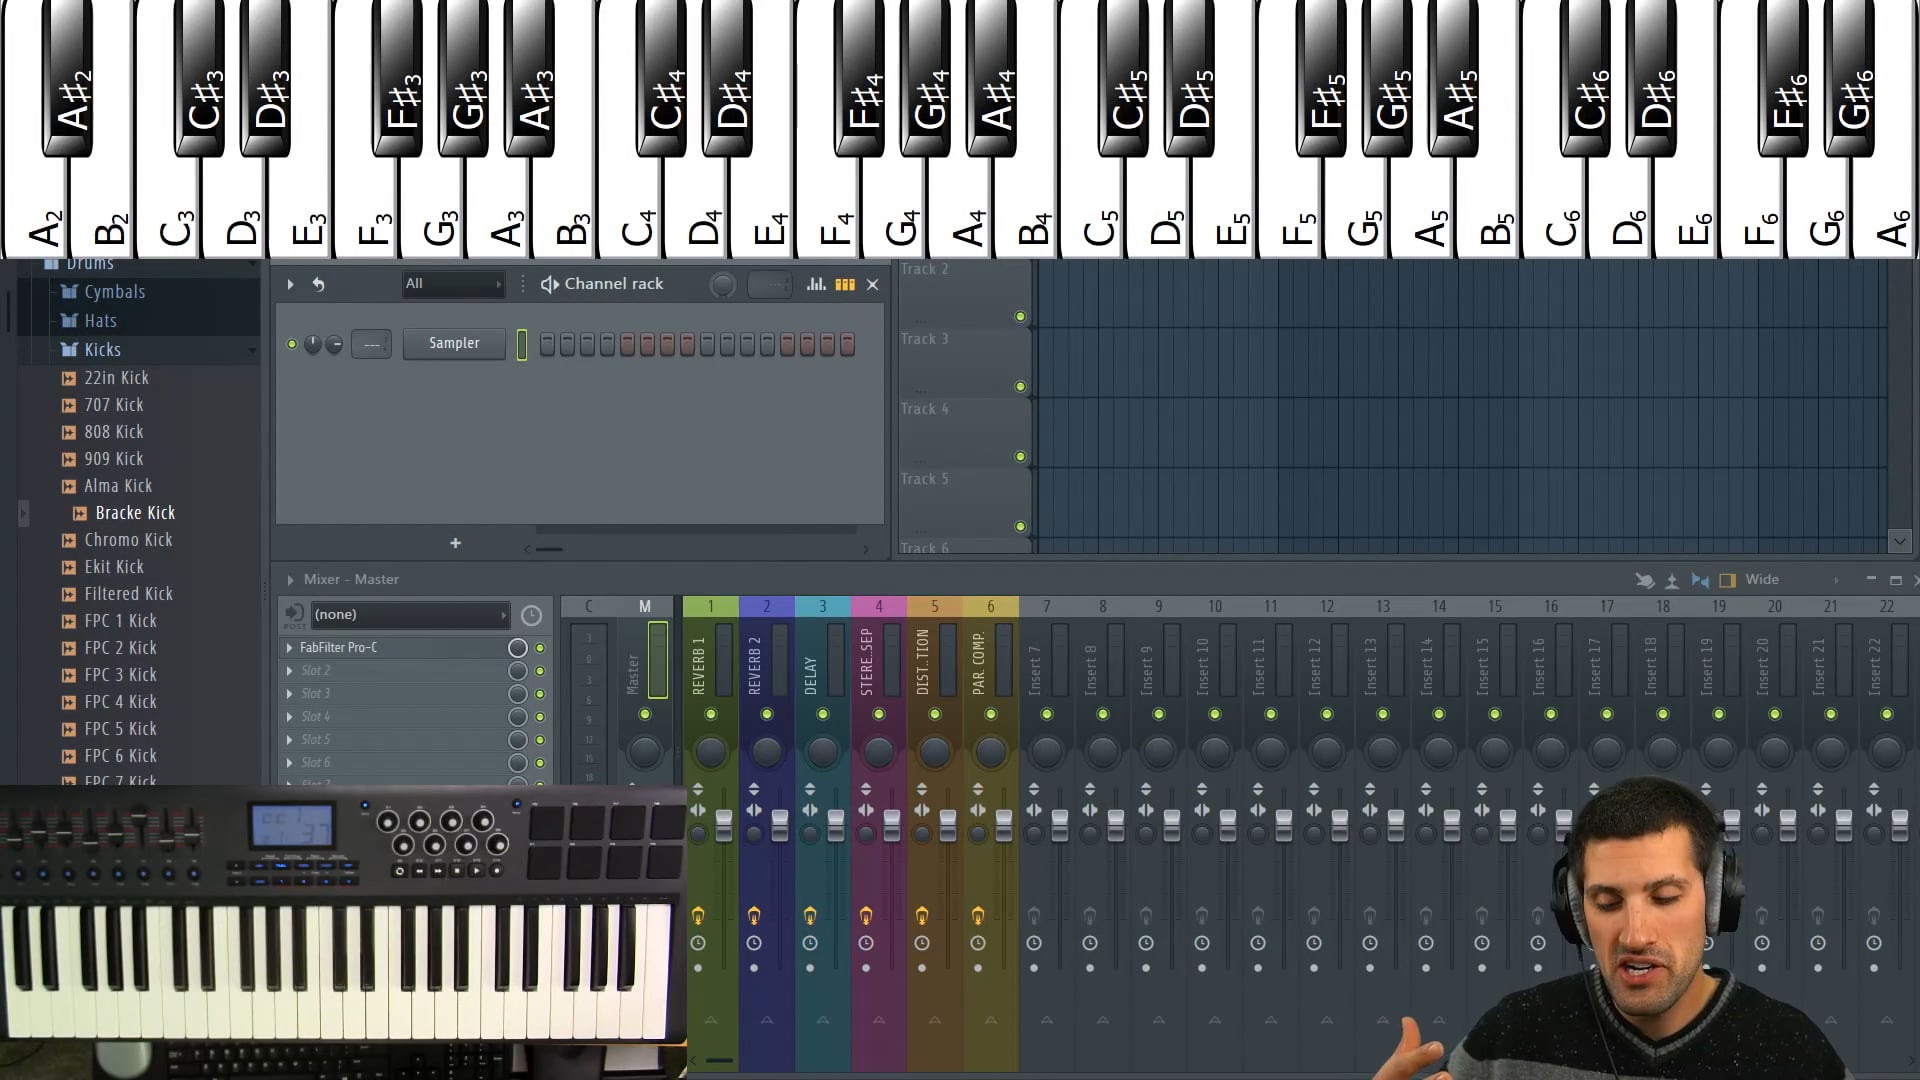Toggle the FabFilter Pro-C enable LED
Screen dimensions: 1920x1080
pos(540,648)
